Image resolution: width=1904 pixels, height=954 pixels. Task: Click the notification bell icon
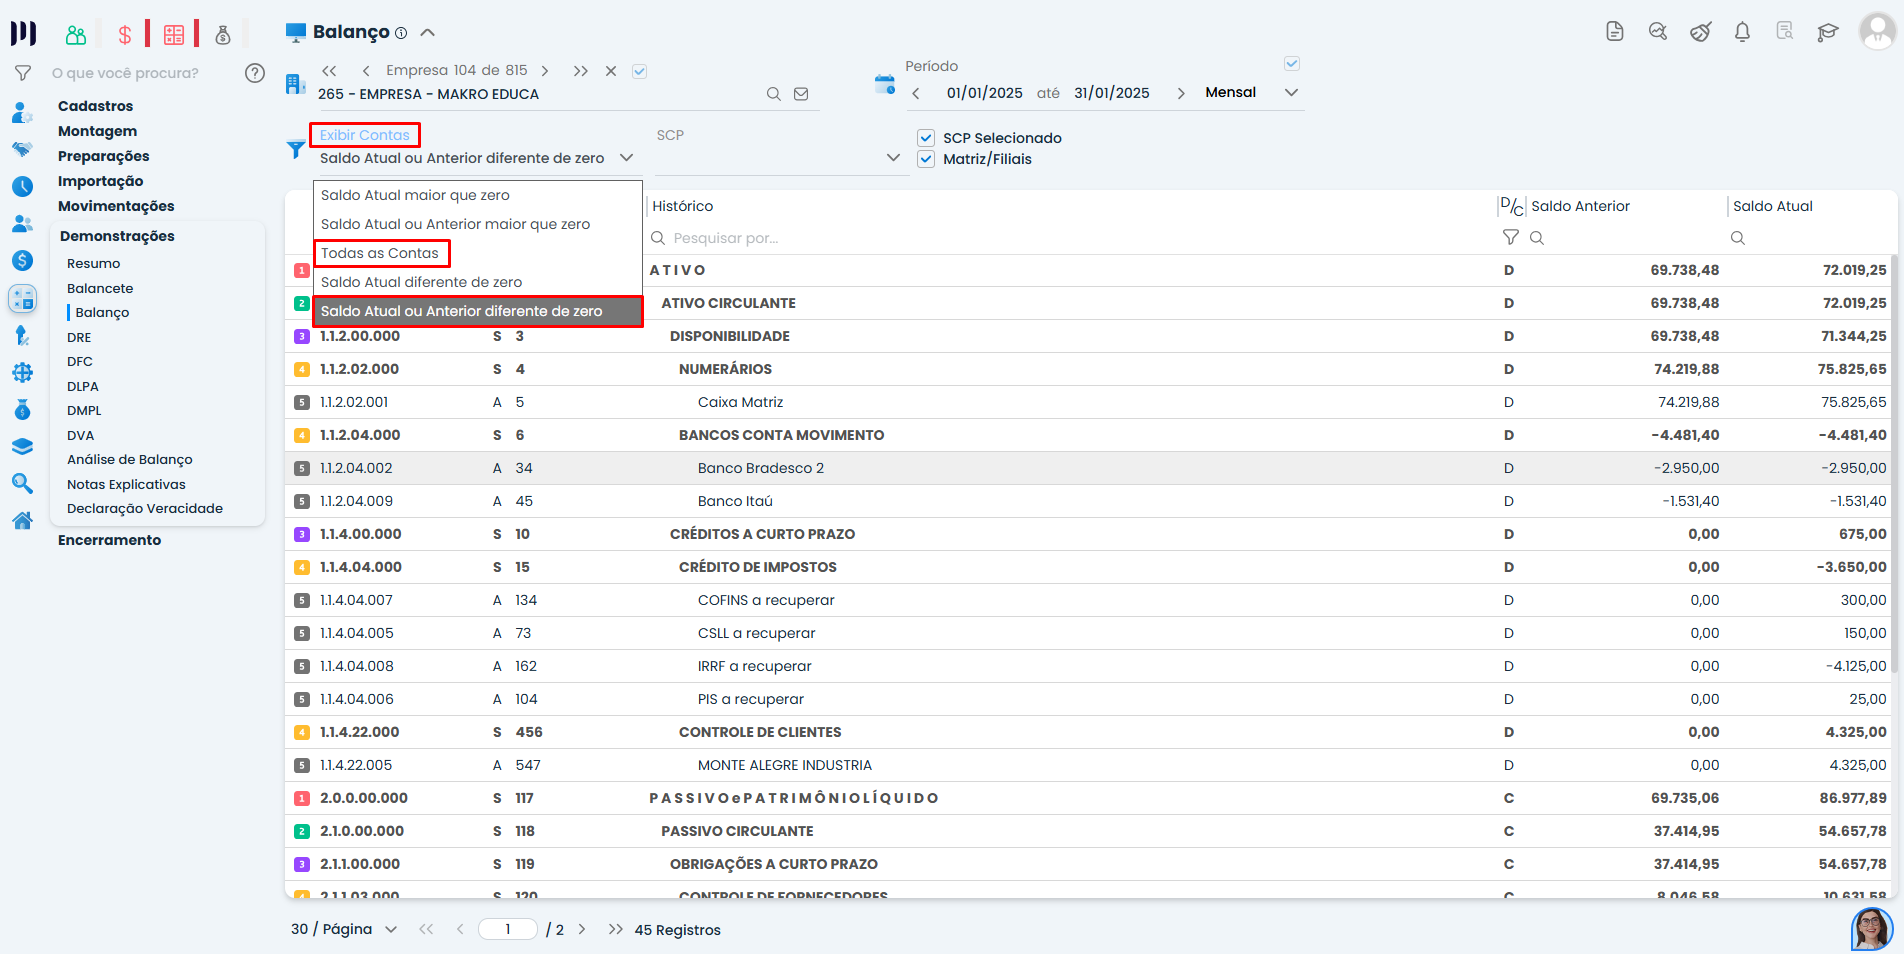coord(1742,32)
